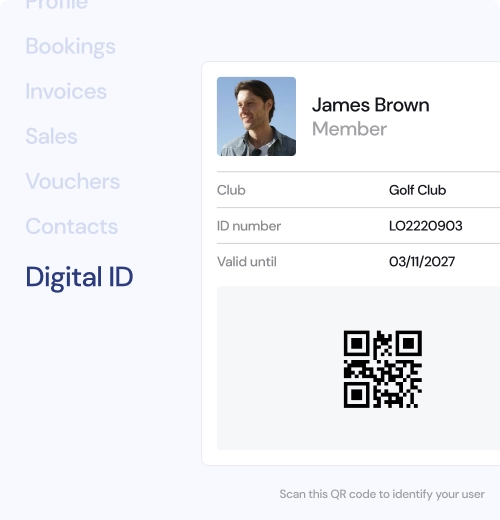Viewport: 500px width, 520px height.
Task: Click the scan QR code hint text
Action: point(382,494)
